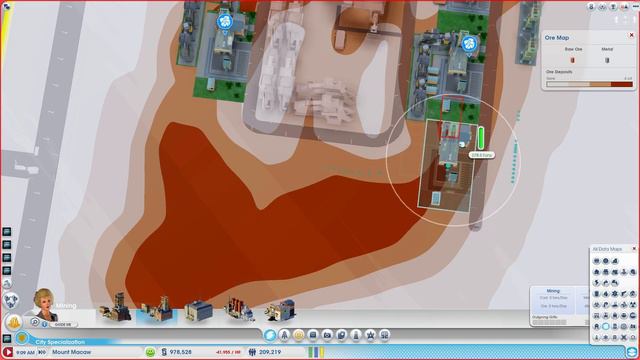Open the chip-shaped Electronics menu icon
Viewport: 640px width, 360px height.
click(313, 335)
